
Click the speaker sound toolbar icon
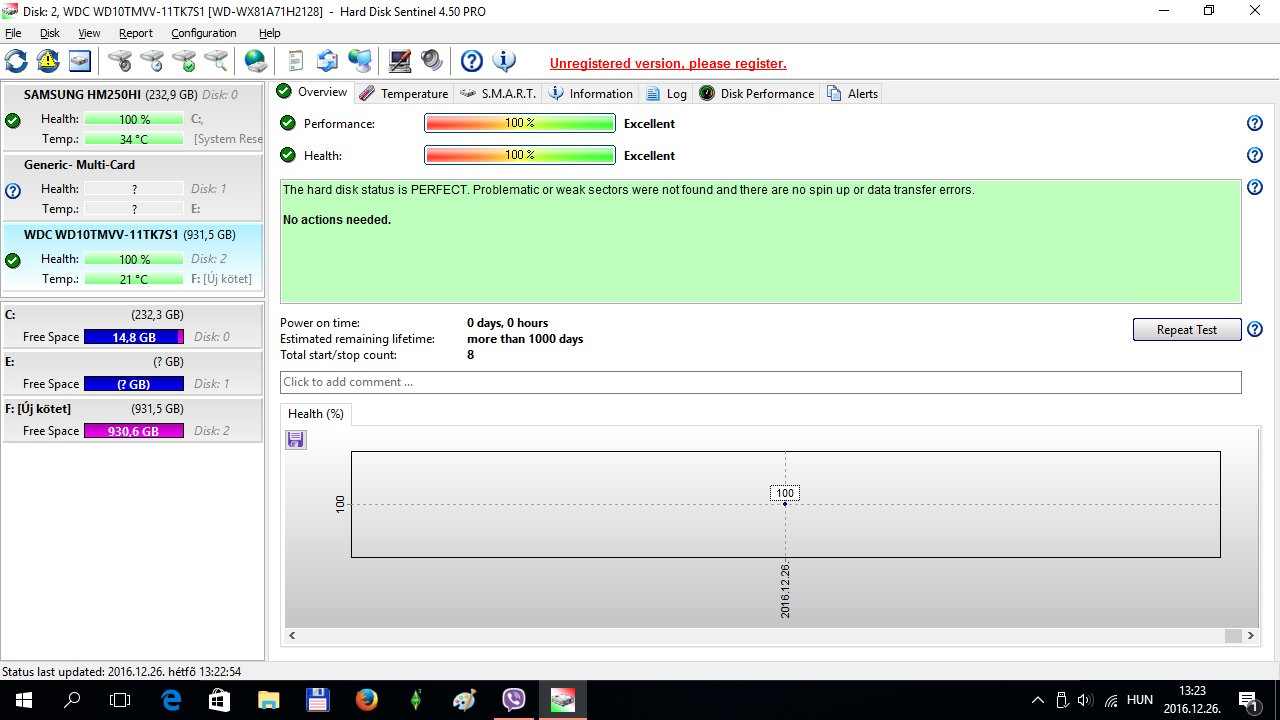pyautogui.click(x=432, y=61)
